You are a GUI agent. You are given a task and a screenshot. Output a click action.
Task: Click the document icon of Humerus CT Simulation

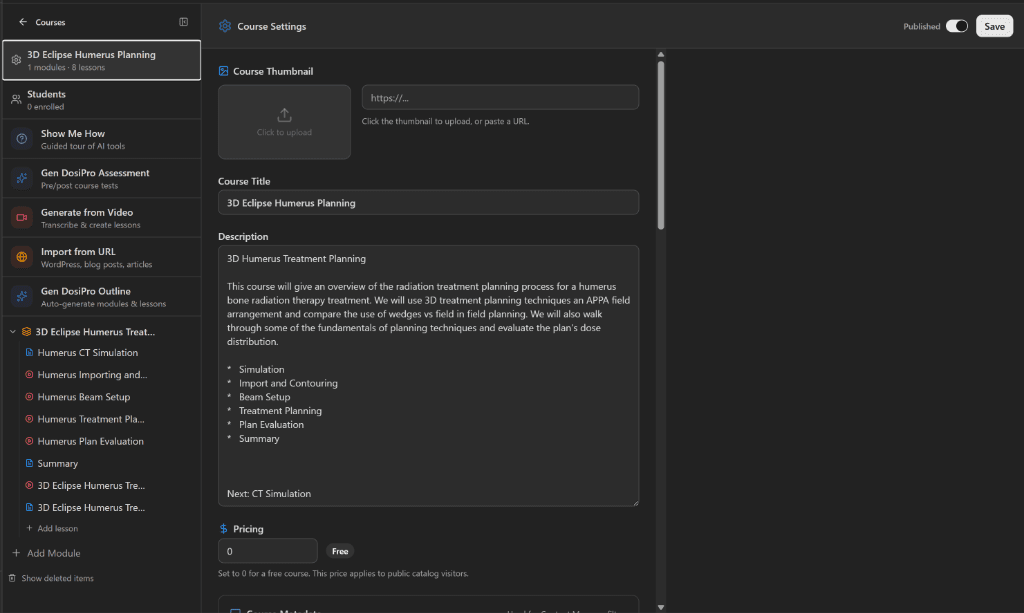click(29, 352)
